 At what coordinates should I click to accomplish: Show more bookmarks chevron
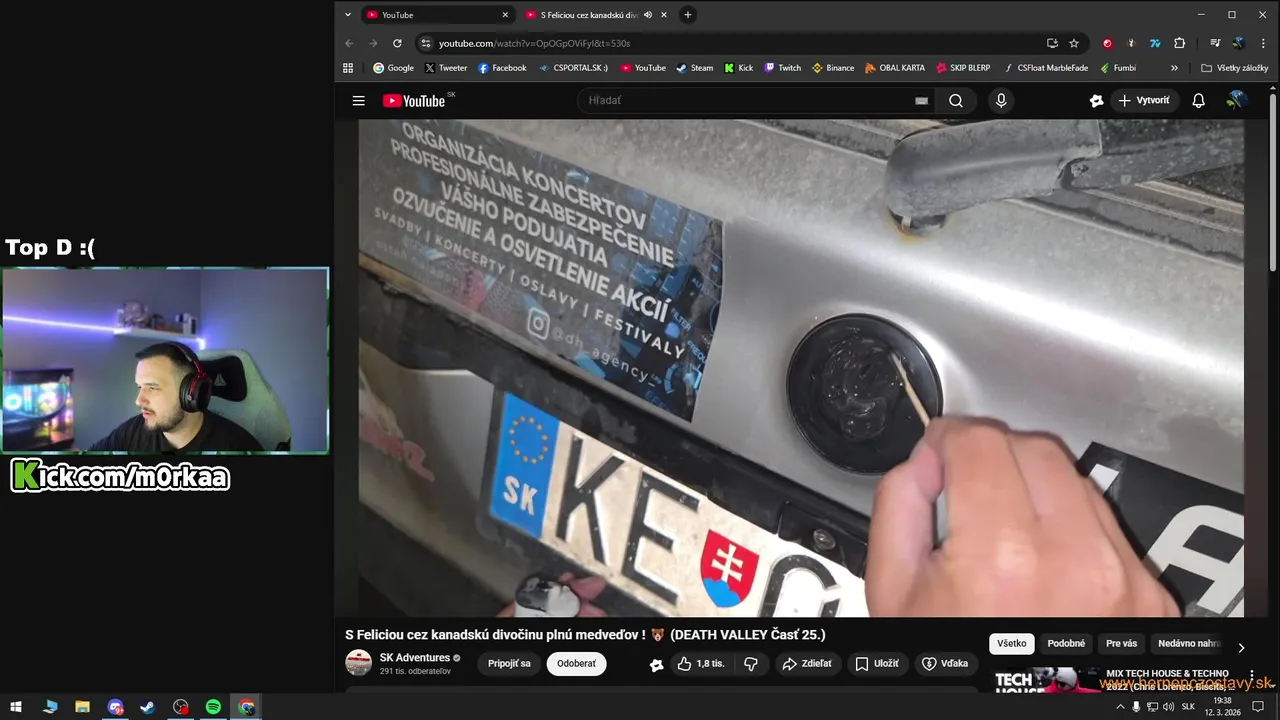pos(1174,68)
